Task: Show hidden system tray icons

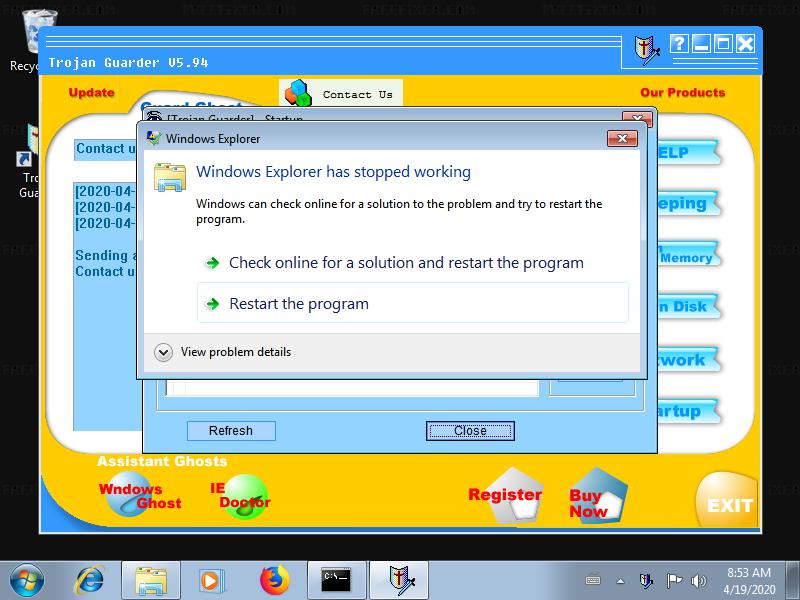Action: (620, 581)
